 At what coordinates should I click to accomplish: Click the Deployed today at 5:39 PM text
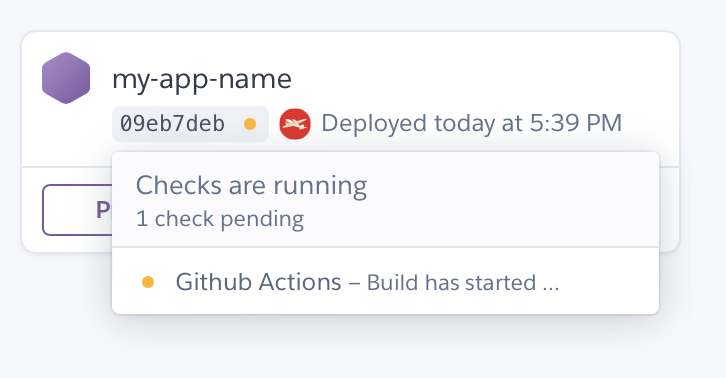tap(471, 124)
